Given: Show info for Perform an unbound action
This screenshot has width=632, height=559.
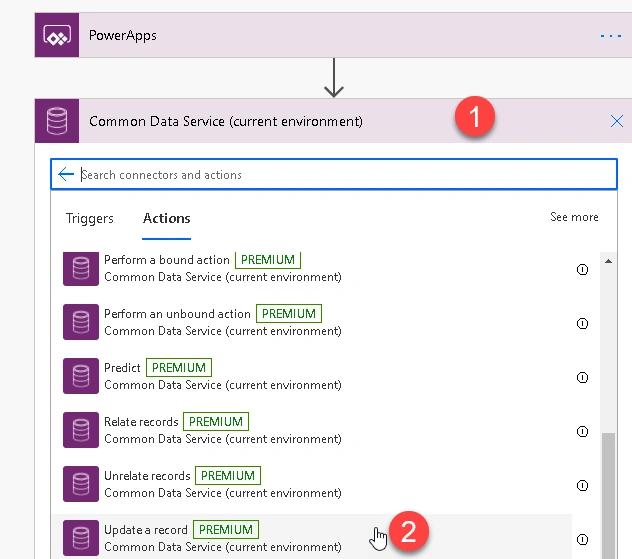Looking at the screenshot, I should point(582,323).
